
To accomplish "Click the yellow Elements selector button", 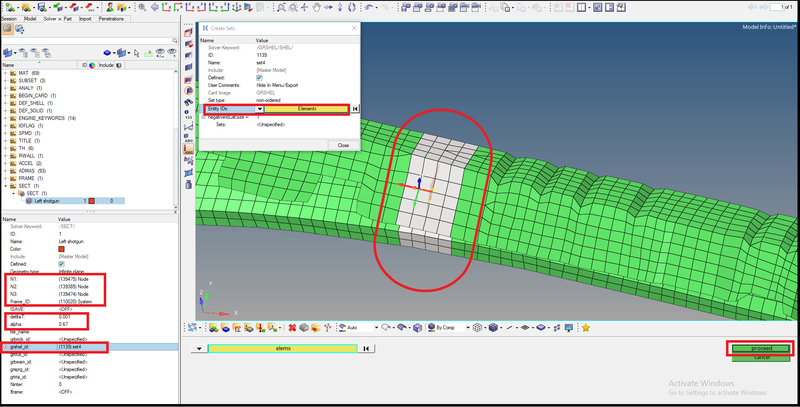I will 307,109.
